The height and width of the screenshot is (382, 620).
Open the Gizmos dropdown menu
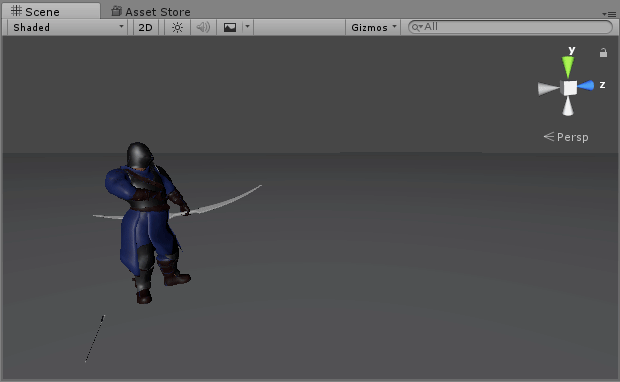[373, 27]
